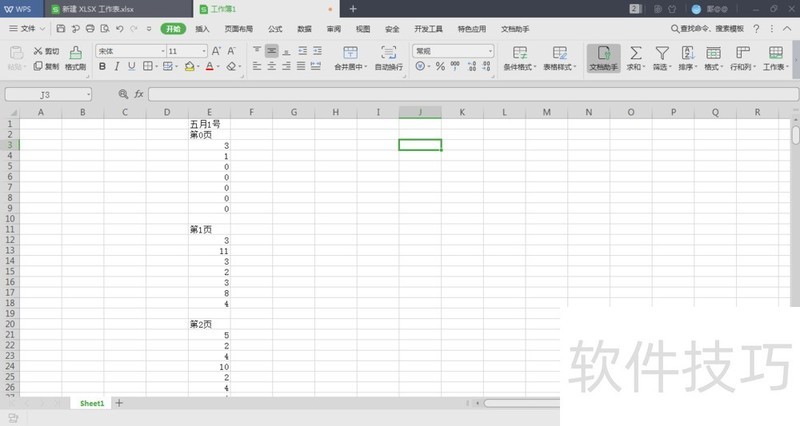Screen dimensions: 800x426
Task: Click the distributed alignment icon
Action: [316, 66]
